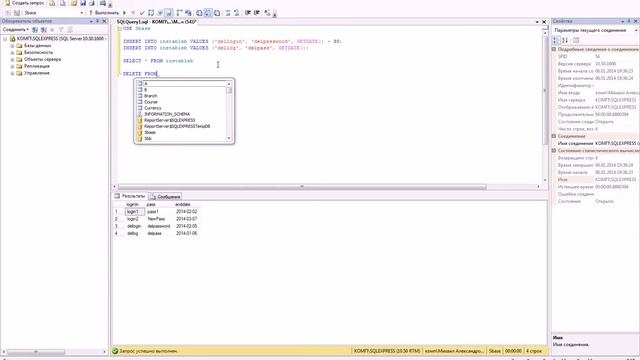This screenshot has width=640, height=360.
Task: Collapse the KOMП\SQLEXPRESS server node
Action: 5,39
